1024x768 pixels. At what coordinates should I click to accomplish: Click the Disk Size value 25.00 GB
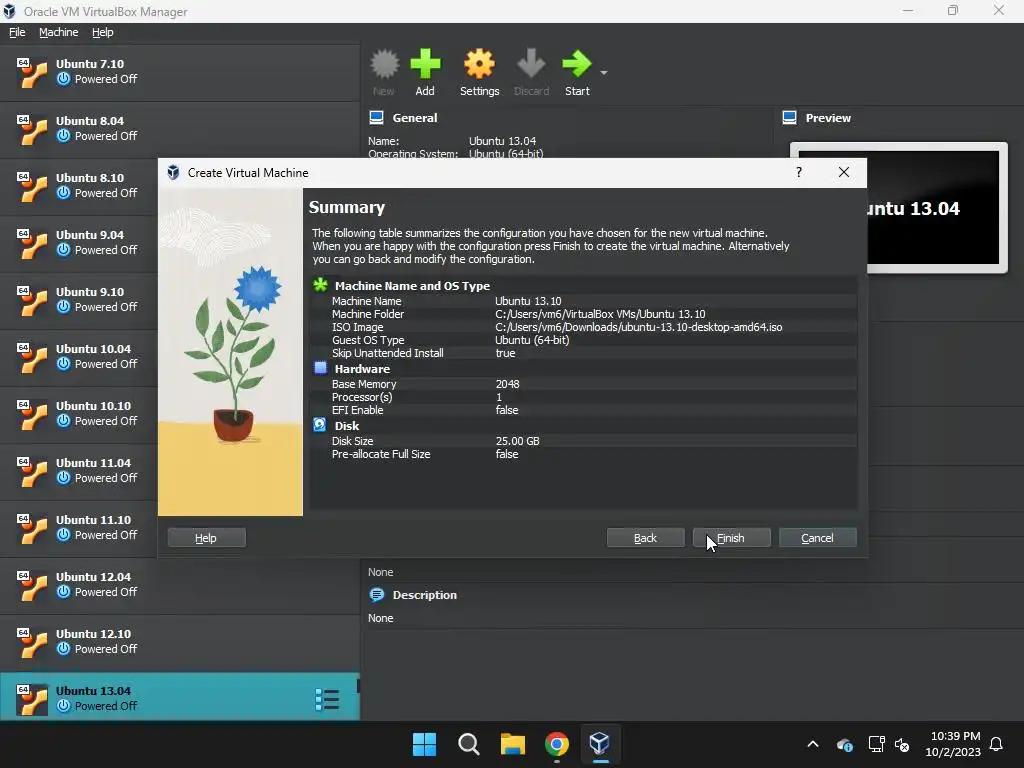517,441
